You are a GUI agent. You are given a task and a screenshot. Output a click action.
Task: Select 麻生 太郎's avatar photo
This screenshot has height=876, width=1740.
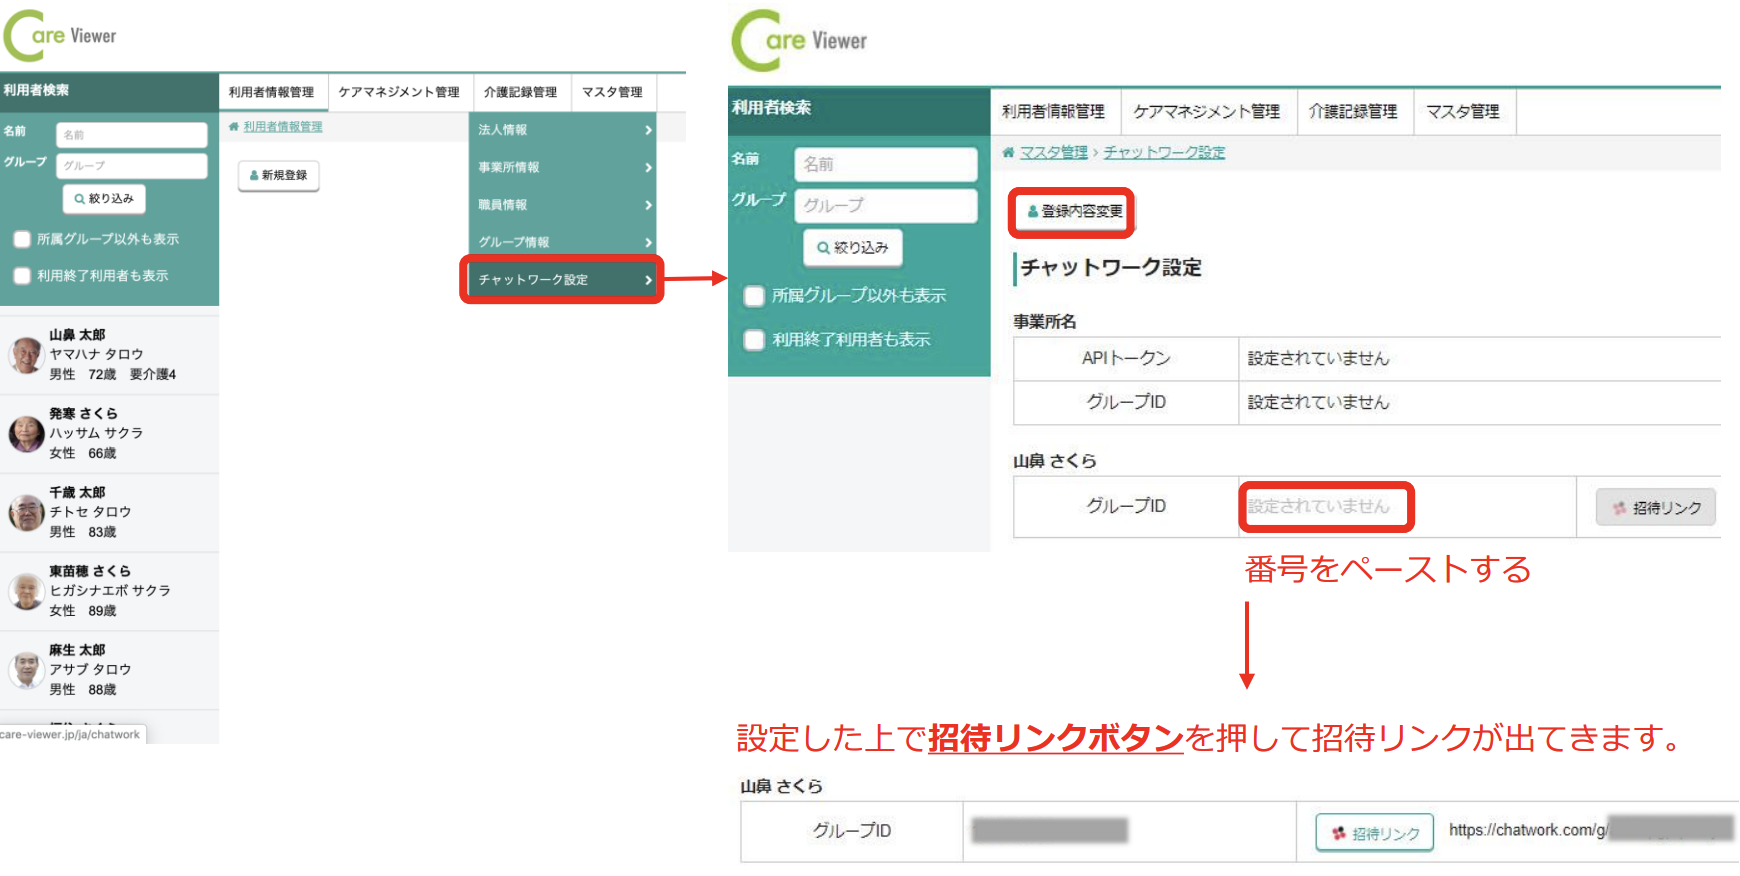pos(26,670)
